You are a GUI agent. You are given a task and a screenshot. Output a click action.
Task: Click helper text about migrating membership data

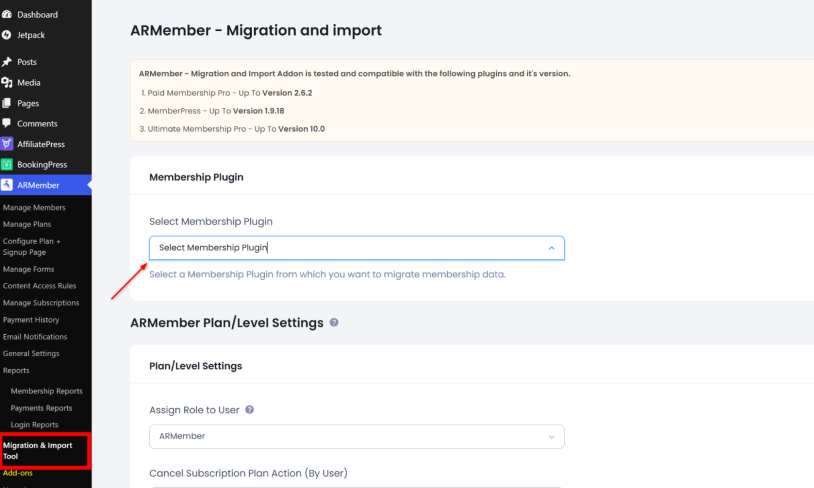tap(328, 274)
